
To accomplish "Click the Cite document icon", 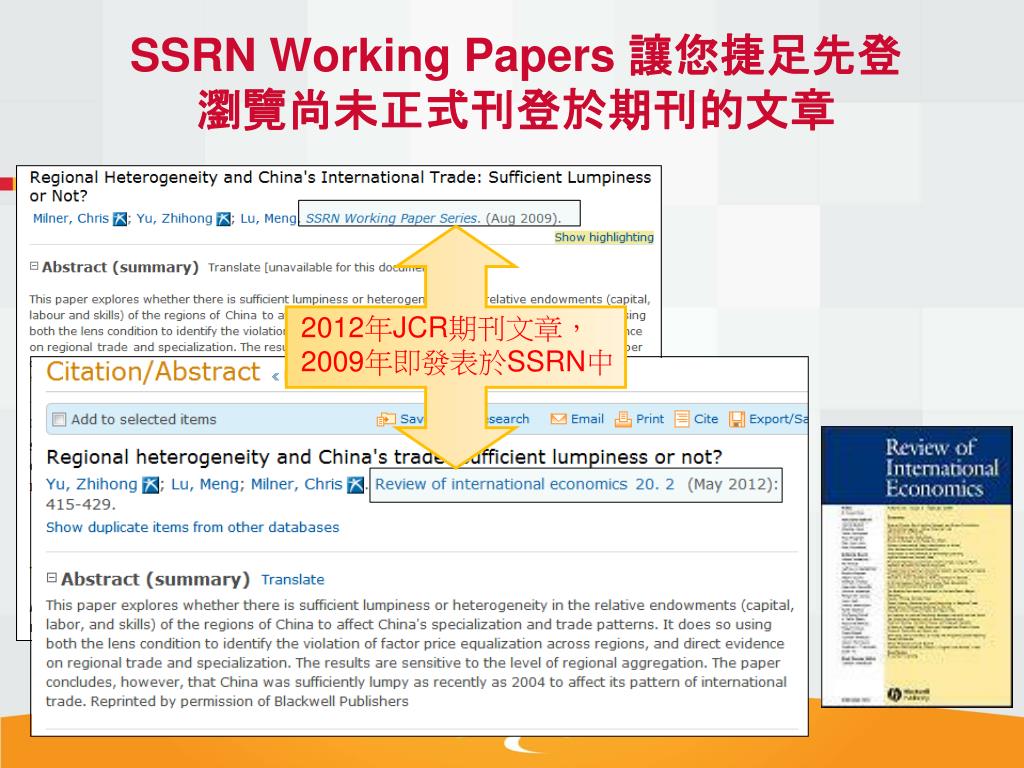I will tap(682, 419).
